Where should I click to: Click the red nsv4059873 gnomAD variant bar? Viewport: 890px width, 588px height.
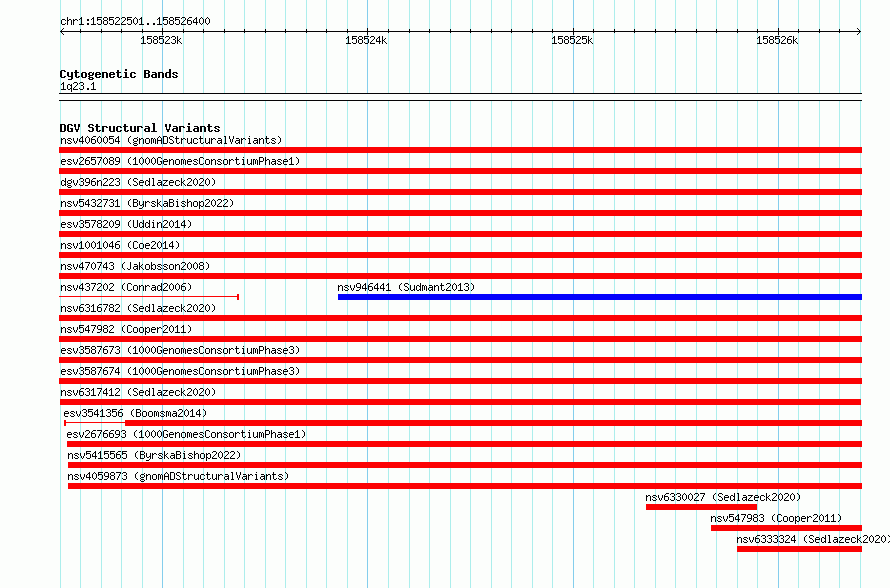point(465,486)
